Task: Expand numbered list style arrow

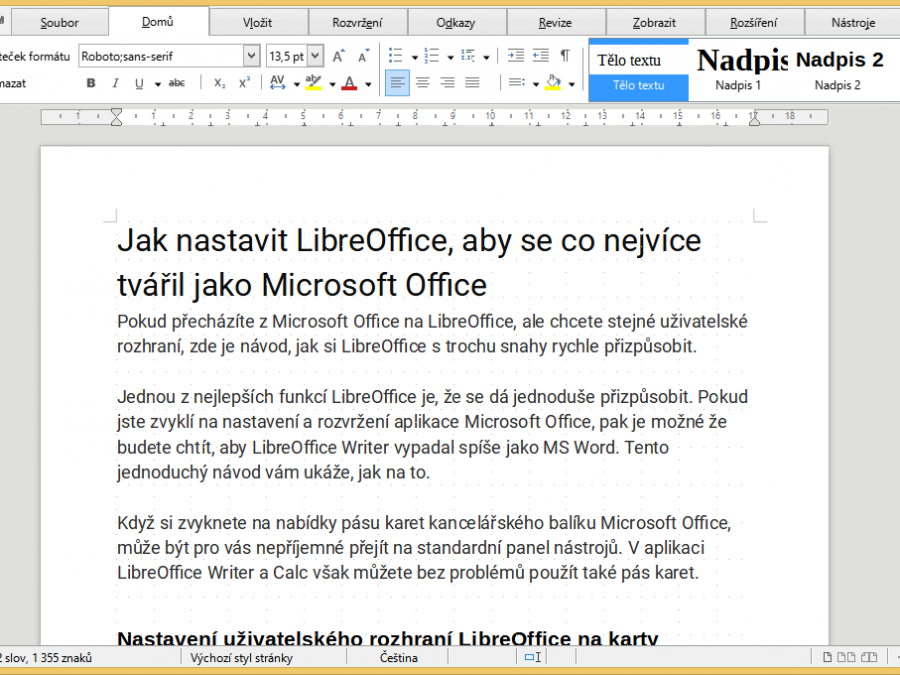Action: [x=451, y=57]
